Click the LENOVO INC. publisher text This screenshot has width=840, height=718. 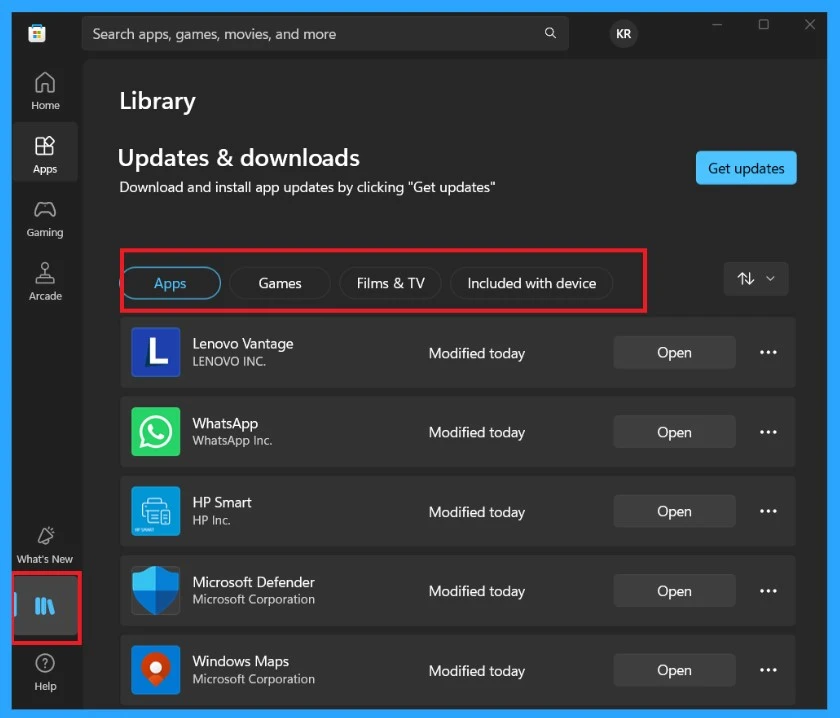[x=229, y=362]
